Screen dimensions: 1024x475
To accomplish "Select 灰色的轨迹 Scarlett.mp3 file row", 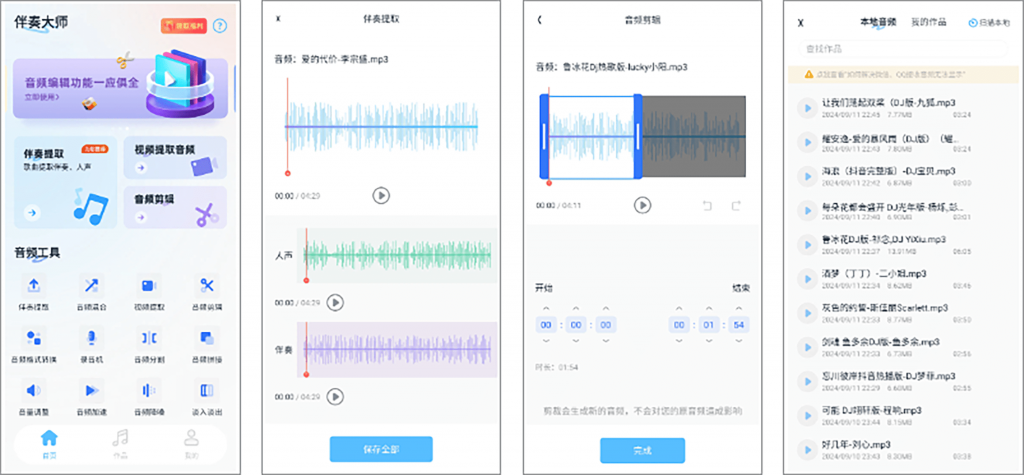I will click(x=904, y=313).
